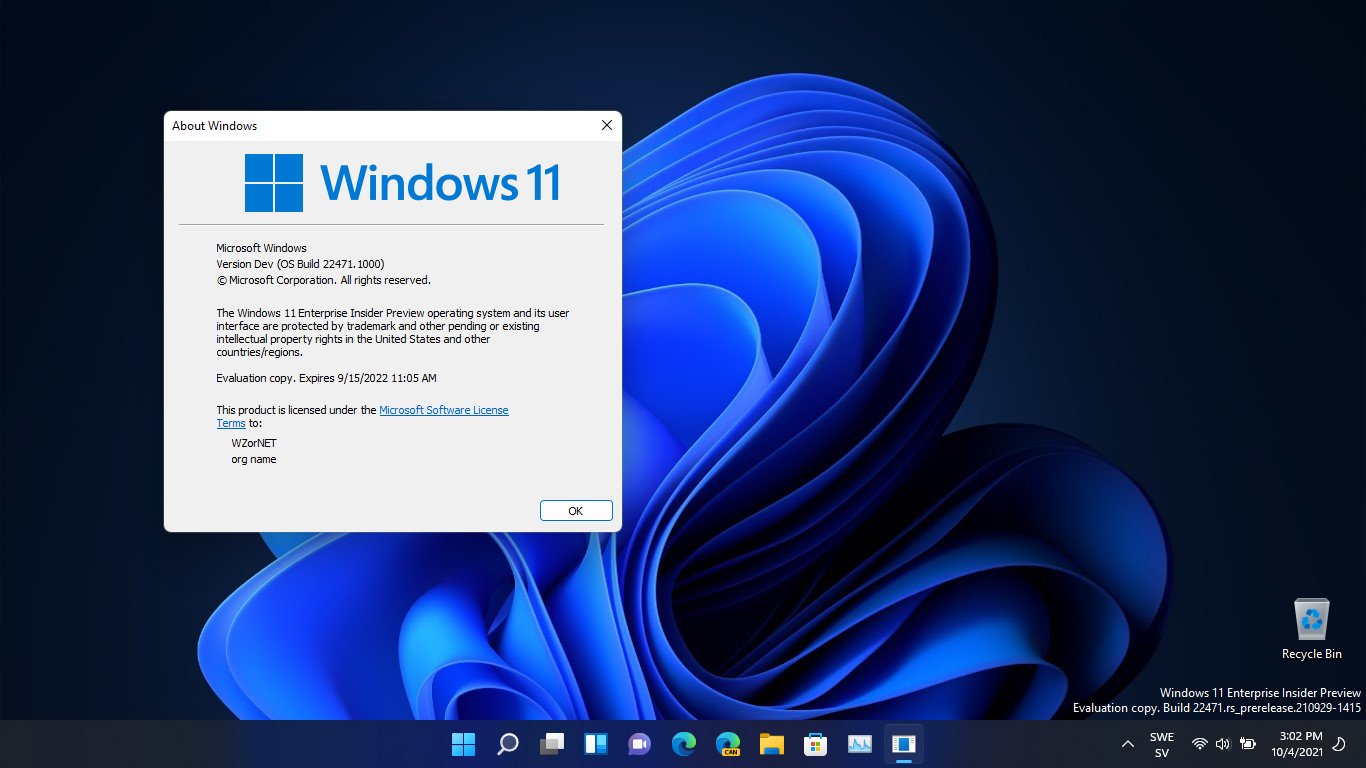The height and width of the screenshot is (768, 1366).
Task: Open Task View from taskbar
Action: 552,744
